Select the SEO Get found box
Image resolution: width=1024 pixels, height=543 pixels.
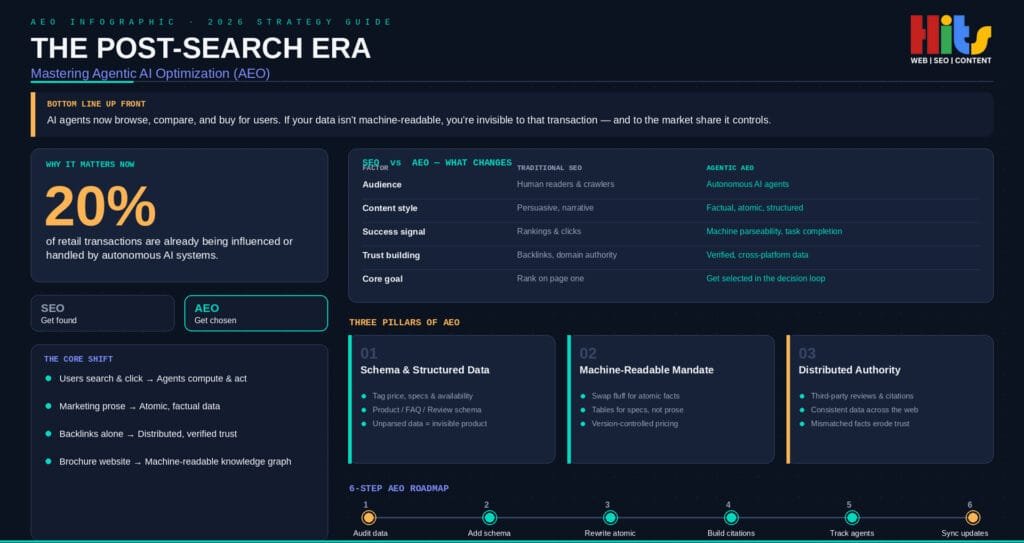click(x=103, y=314)
